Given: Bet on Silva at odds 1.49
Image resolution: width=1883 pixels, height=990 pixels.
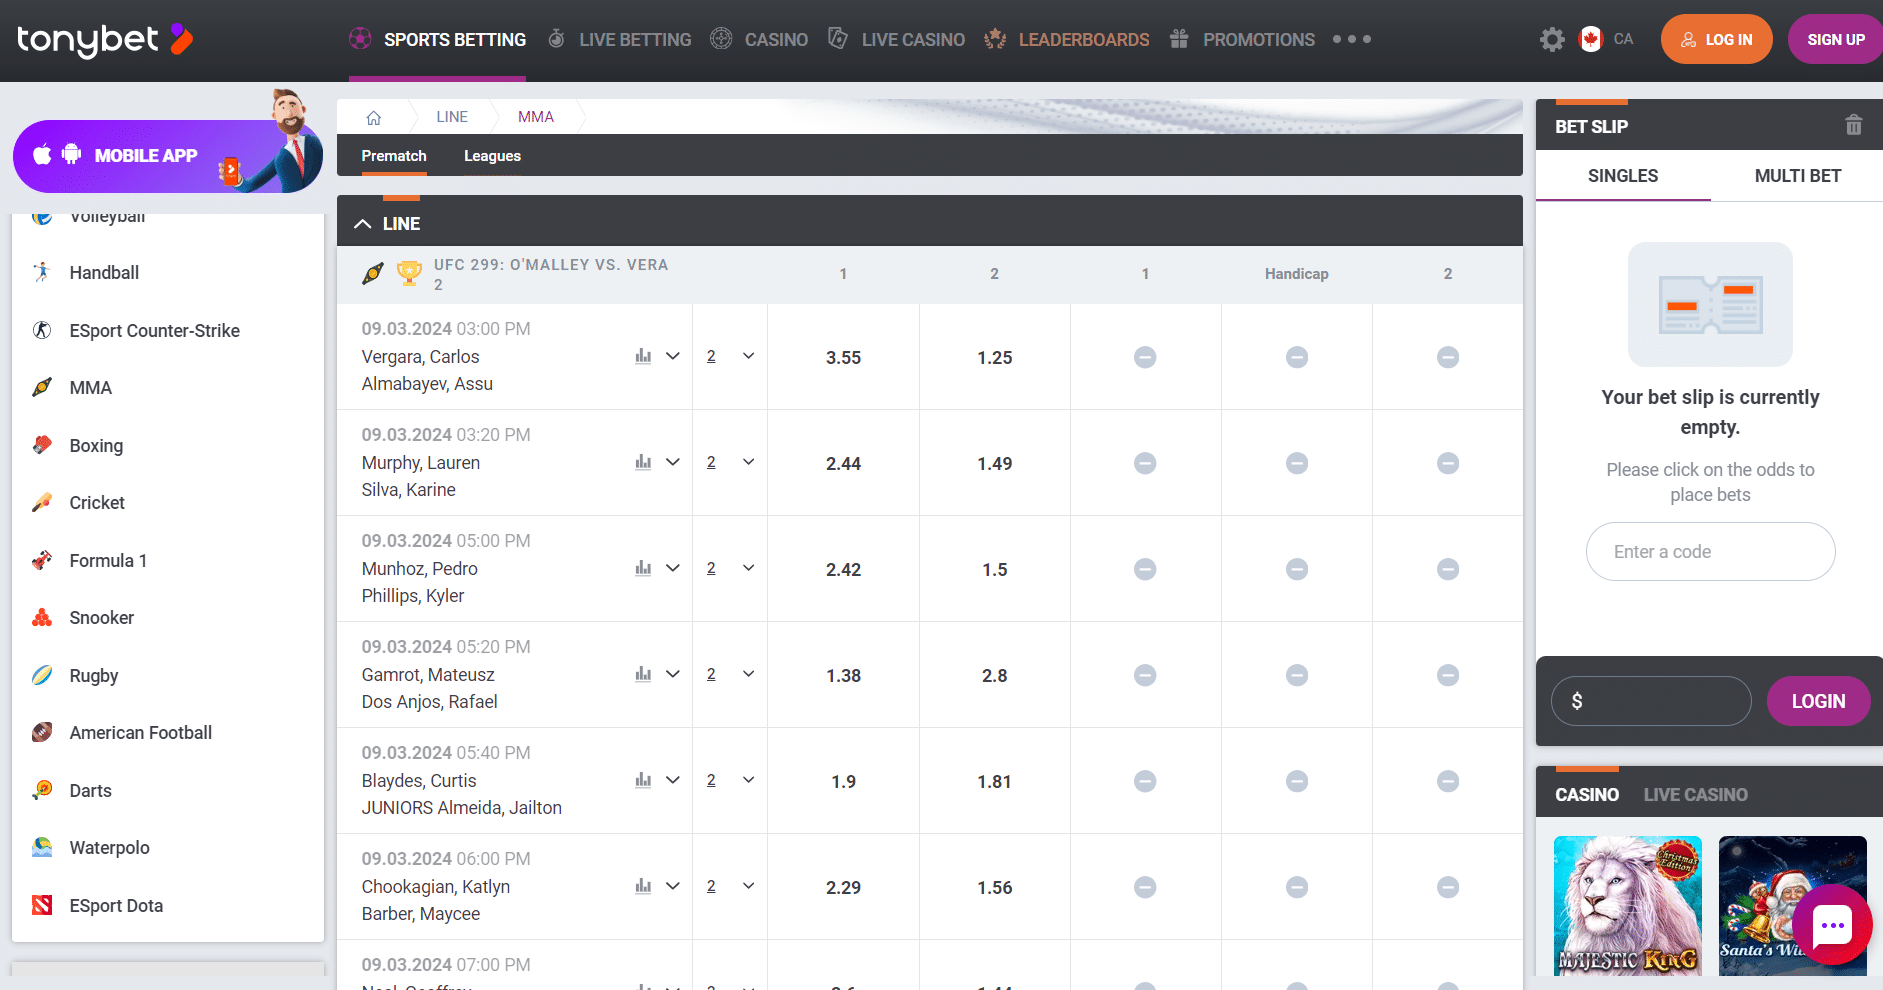Looking at the screenshot, I should click(x=995, y=463).
